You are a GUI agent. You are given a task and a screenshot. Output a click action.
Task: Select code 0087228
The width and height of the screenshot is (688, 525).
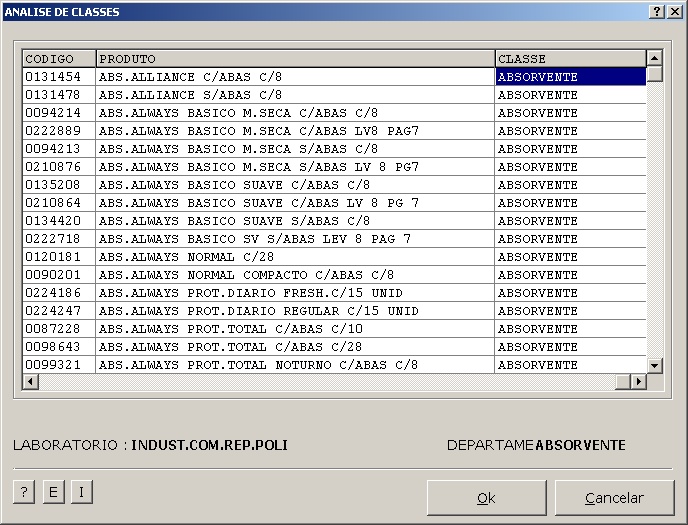click(x=59, y=329)
